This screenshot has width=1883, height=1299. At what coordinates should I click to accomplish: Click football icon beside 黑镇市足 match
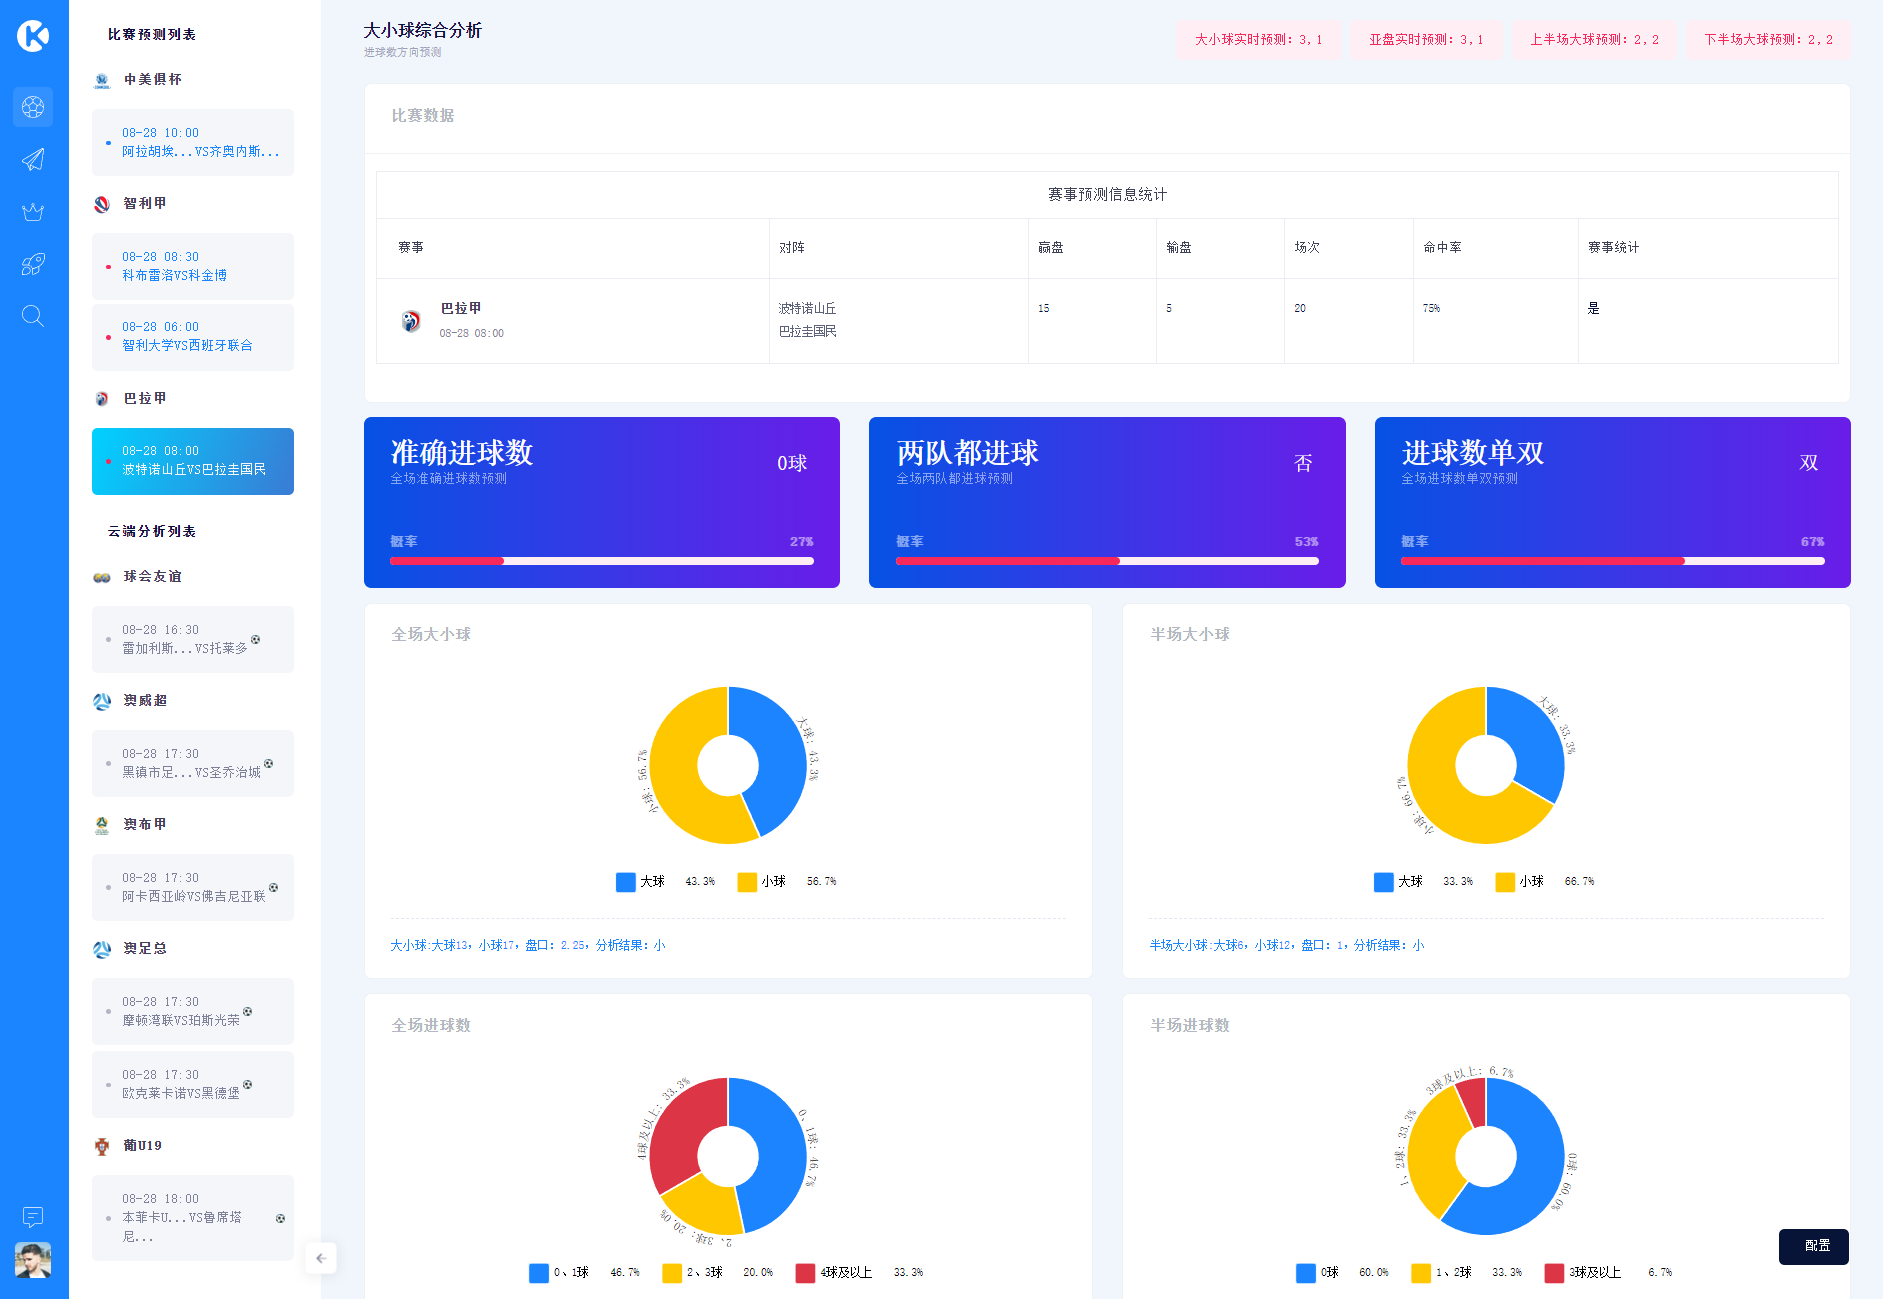[x=268, y=763]
